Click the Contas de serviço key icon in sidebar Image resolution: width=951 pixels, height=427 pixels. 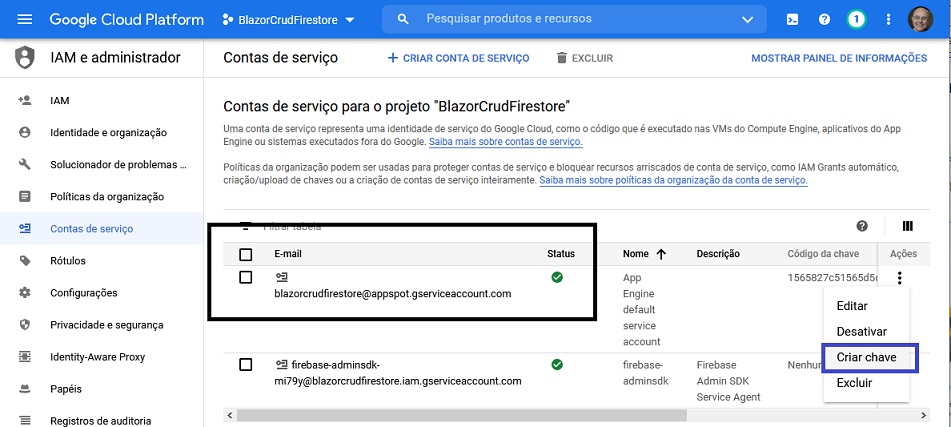coord(25,229)
